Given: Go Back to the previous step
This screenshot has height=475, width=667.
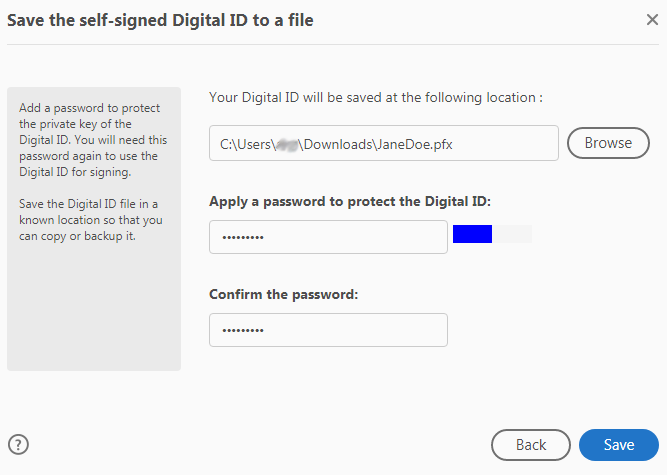Looking at the screenshot, I should tap(530, 445).
